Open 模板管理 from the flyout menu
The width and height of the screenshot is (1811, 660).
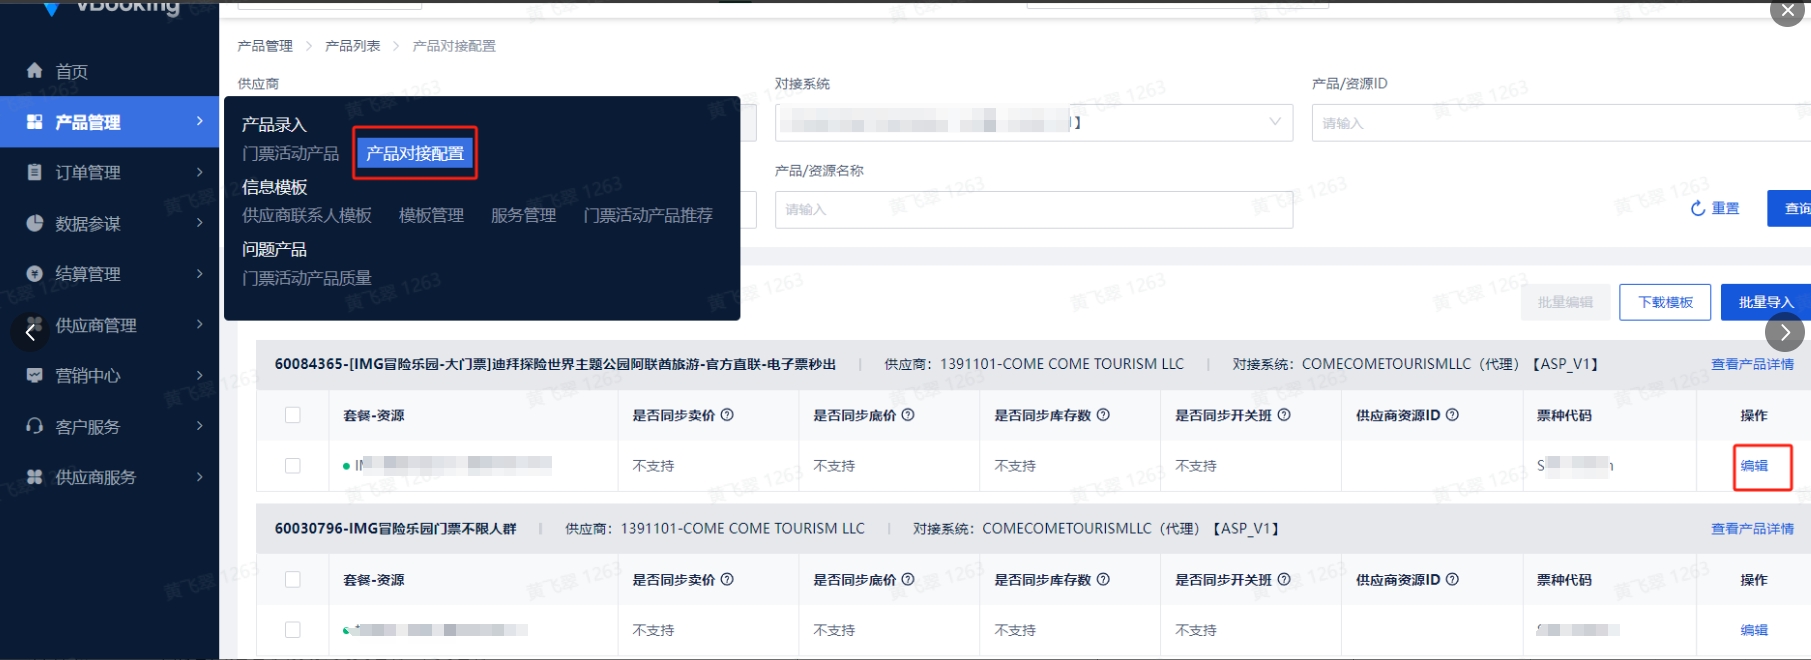coord(431,215)
